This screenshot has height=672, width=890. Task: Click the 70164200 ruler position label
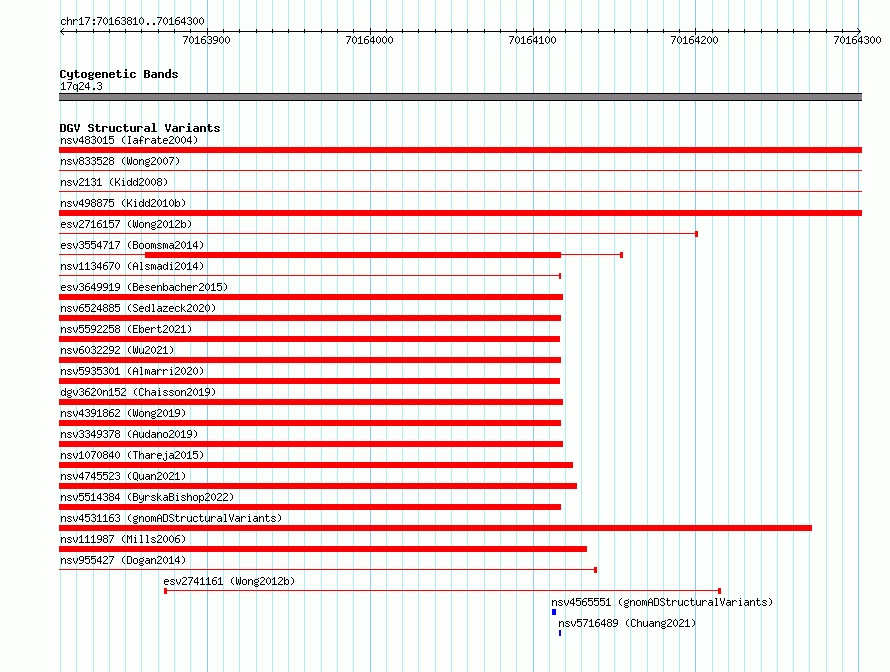695,40
